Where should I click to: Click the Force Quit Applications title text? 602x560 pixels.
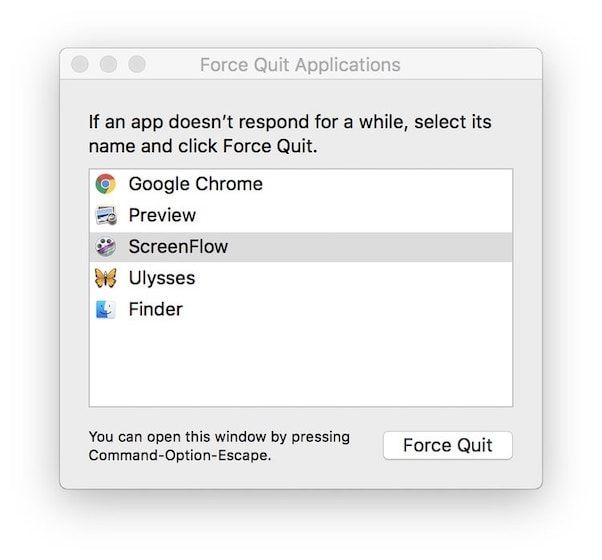(300, 65)
